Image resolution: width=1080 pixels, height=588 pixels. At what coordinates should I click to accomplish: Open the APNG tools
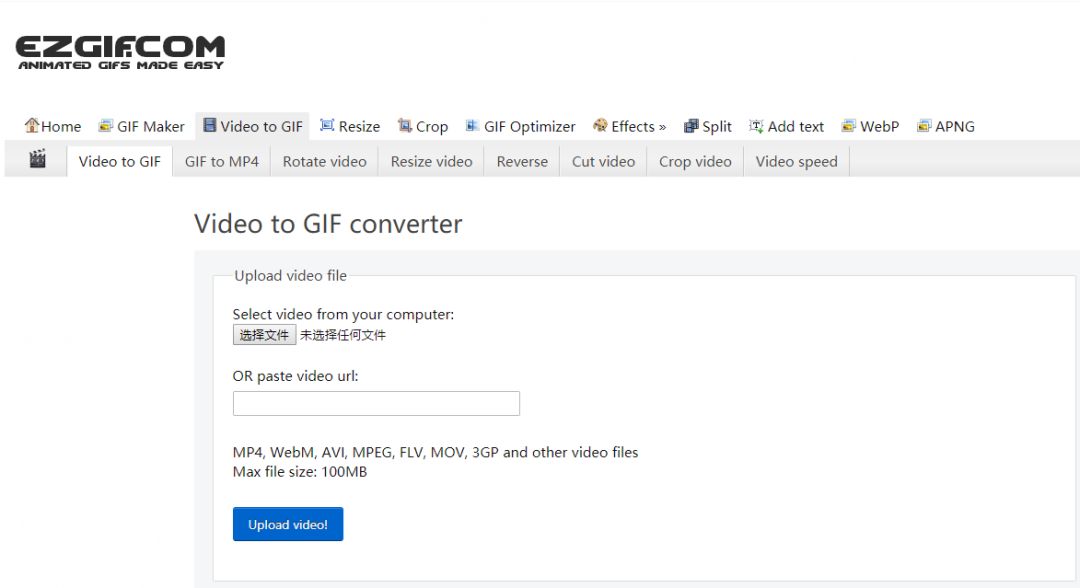pyautogui.click(x=946, y=127)
